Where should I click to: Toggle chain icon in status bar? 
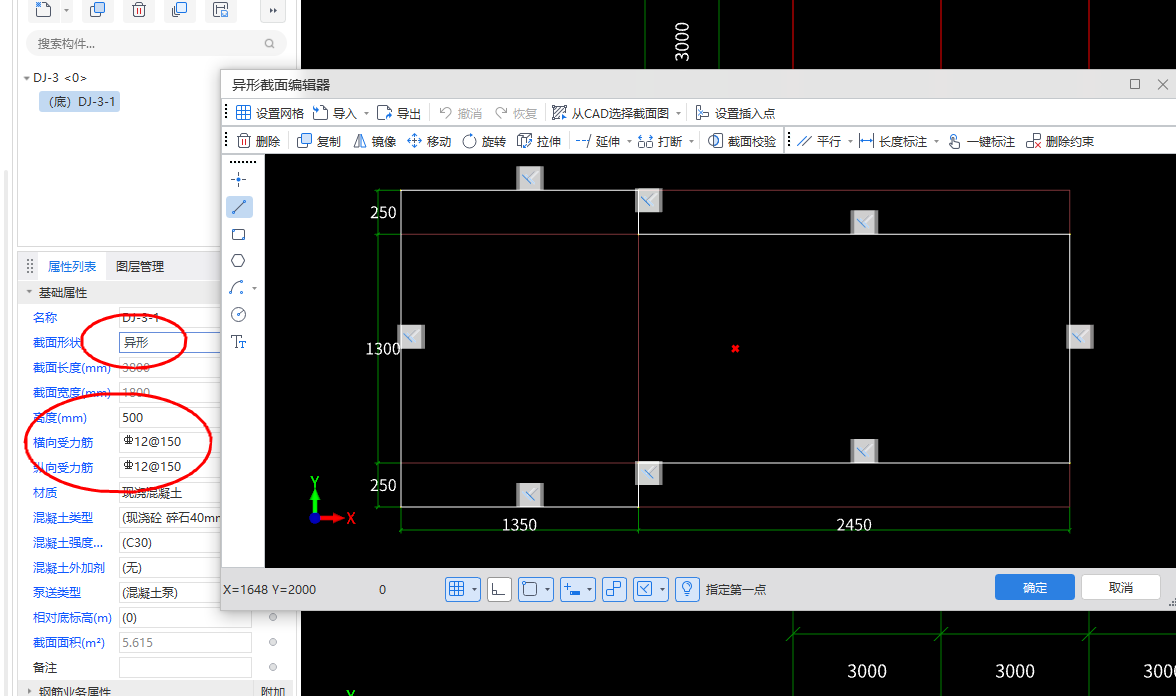pyautogui.click(x=614, y=590)
